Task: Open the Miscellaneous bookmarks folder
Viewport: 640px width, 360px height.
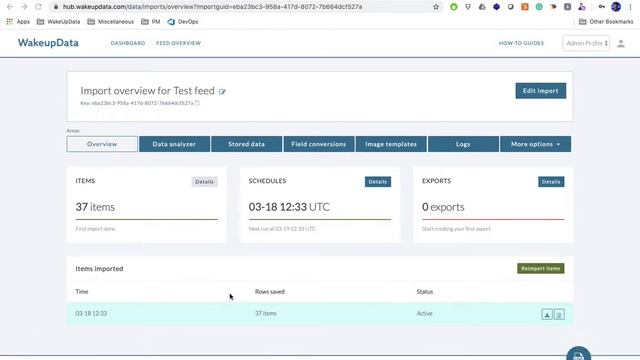Action: pos(111,22)
